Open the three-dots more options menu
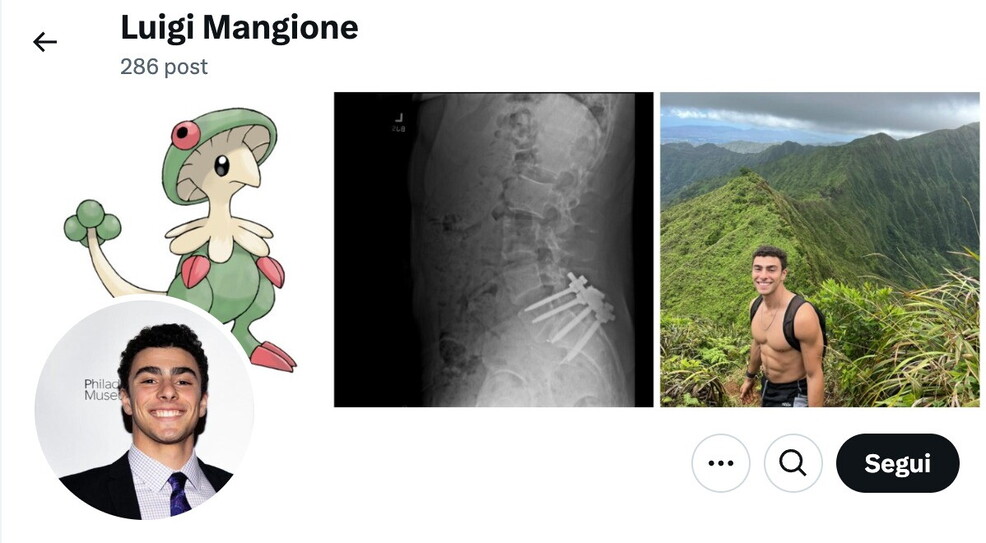This screenshot has height=543, width=986. click(721, 463)
